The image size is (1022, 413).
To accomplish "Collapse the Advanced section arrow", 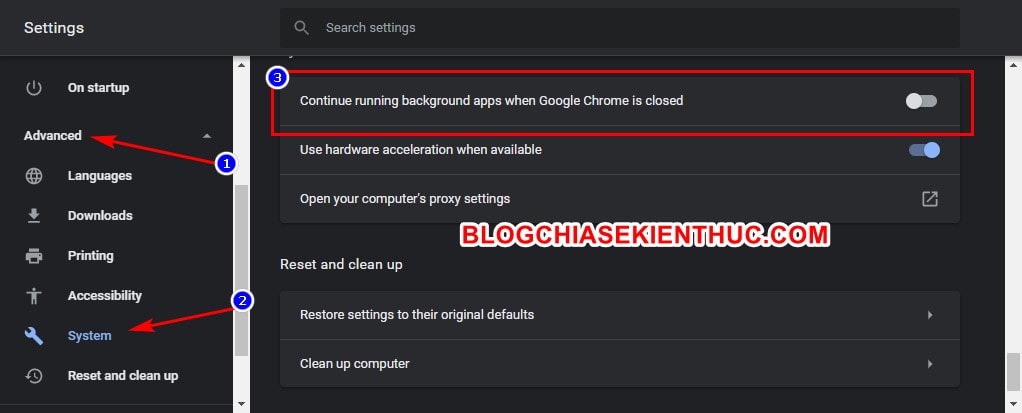I will pyautogui.click(x=207, y=135).
